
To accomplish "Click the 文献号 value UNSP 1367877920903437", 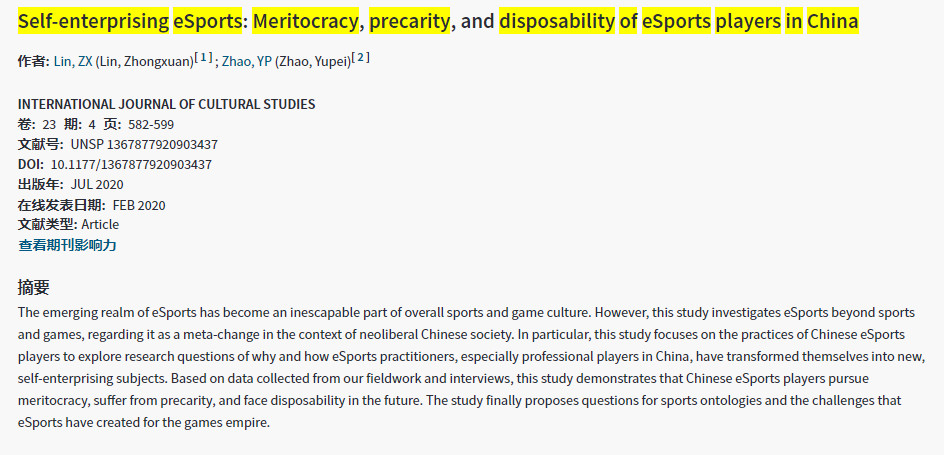I will click(144, 144).
